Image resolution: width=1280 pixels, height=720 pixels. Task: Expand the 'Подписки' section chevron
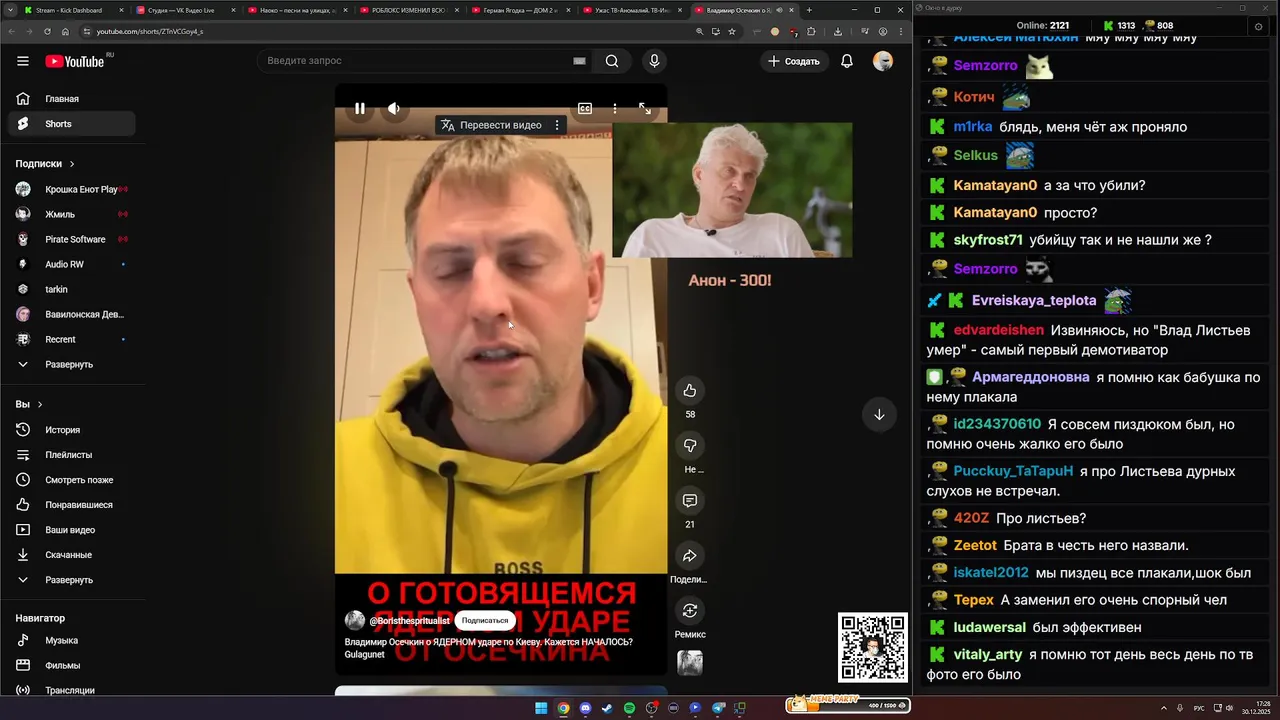point(72,163)
